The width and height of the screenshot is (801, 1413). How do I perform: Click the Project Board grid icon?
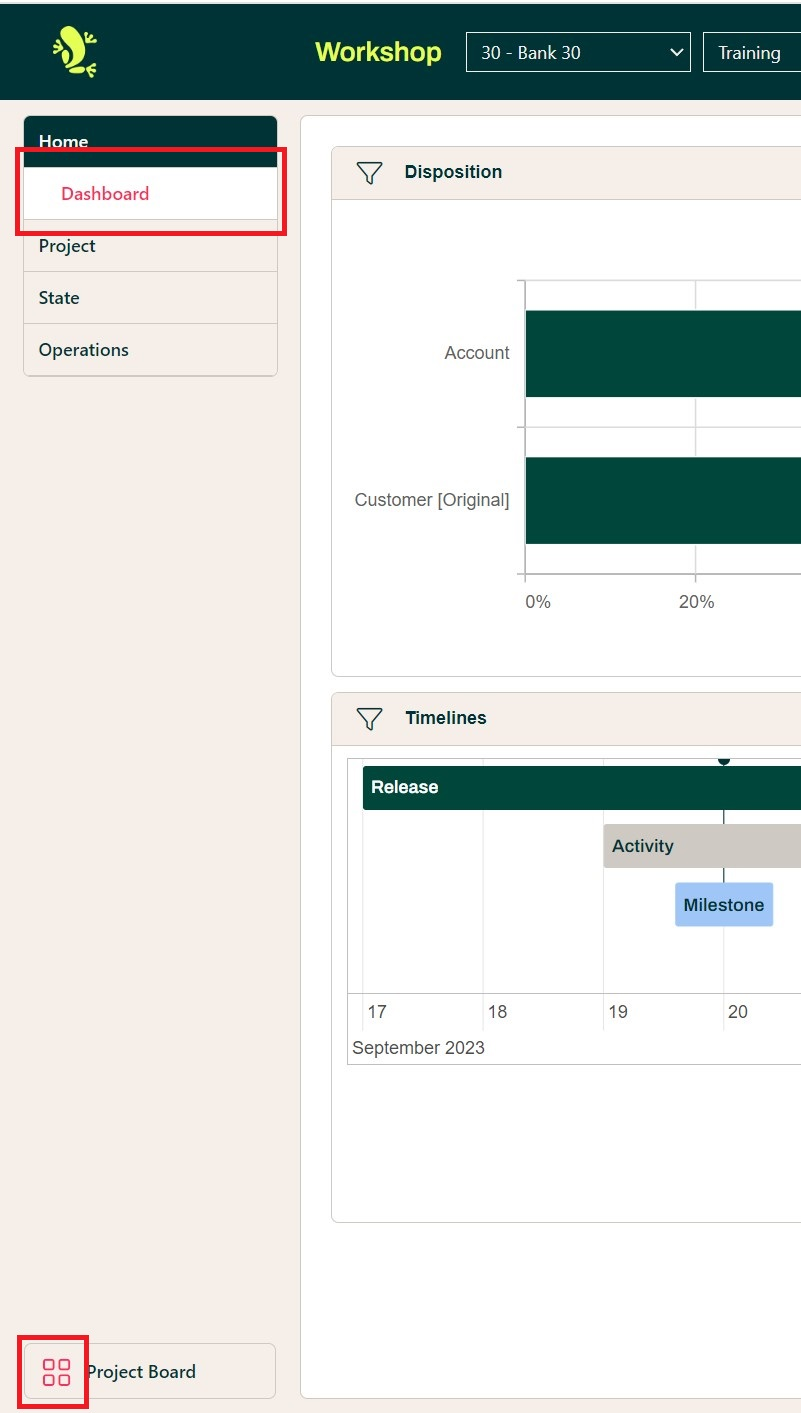(57, 1372)
